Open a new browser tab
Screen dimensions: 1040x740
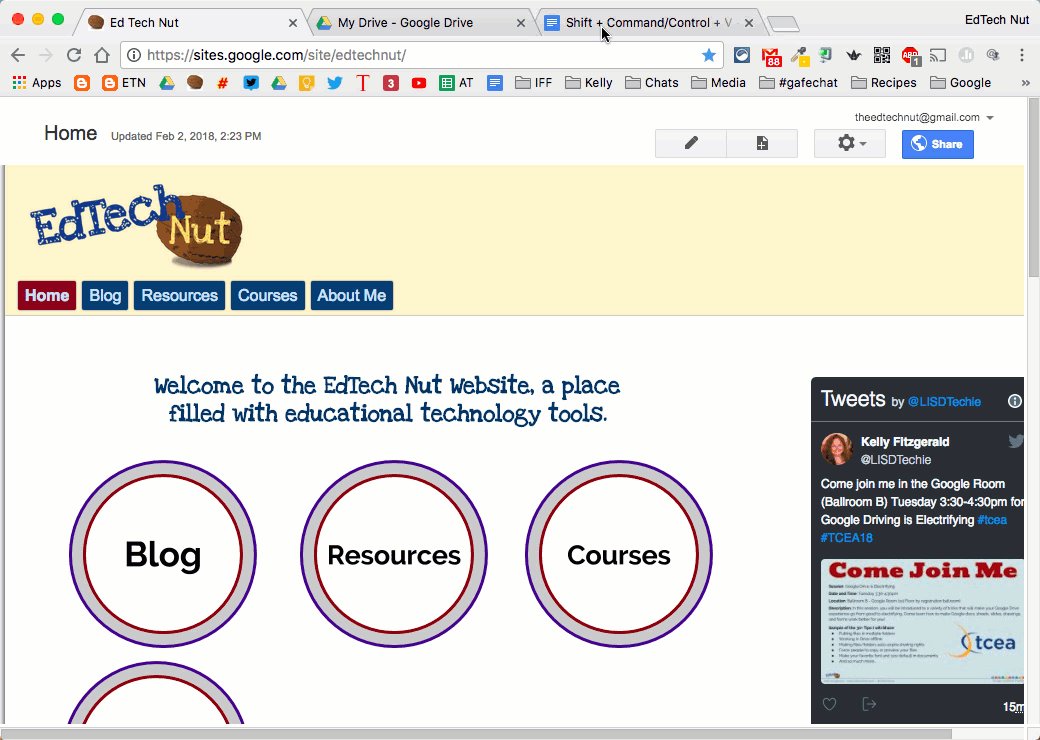(783, 25)
